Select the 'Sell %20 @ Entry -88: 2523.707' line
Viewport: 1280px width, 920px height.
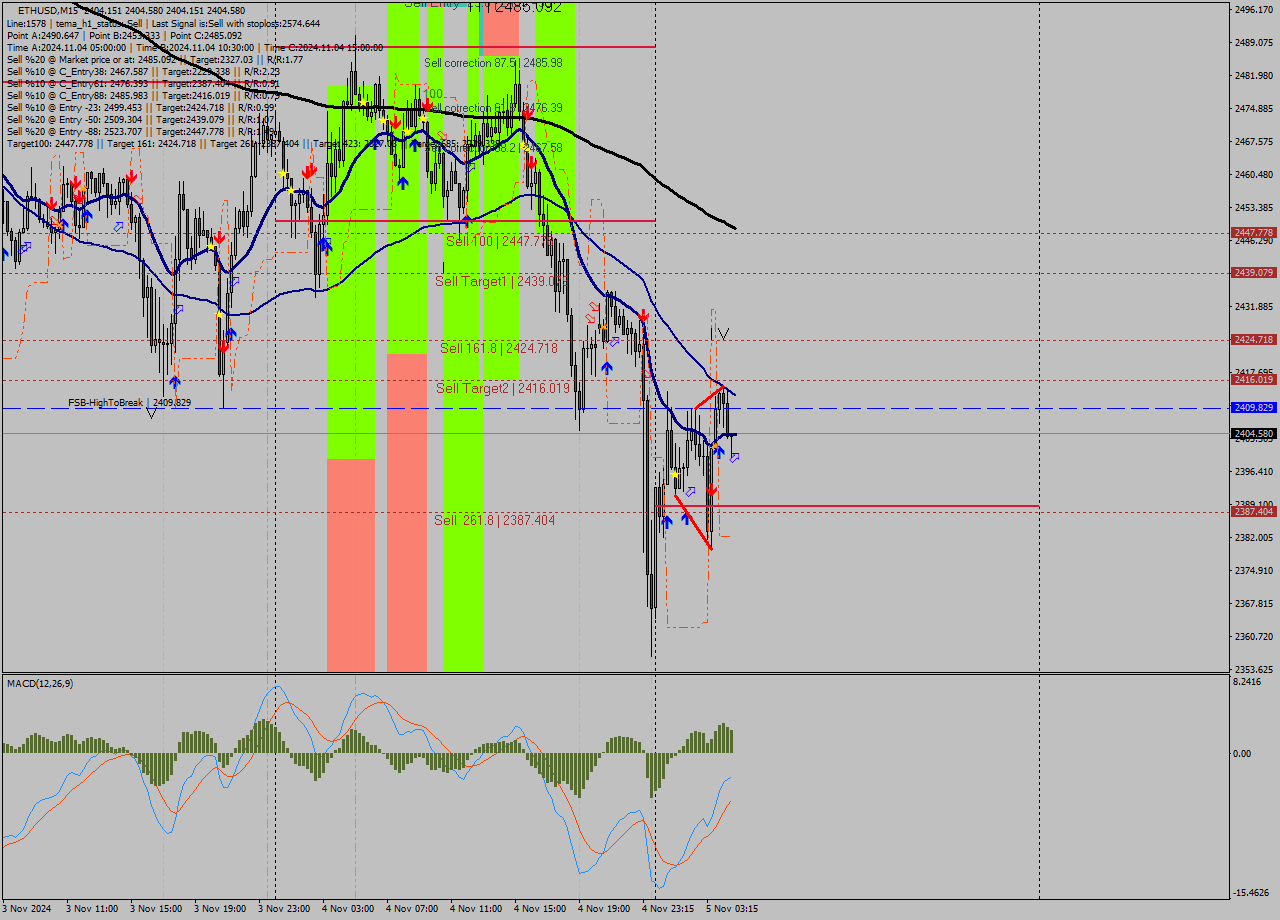141,131
